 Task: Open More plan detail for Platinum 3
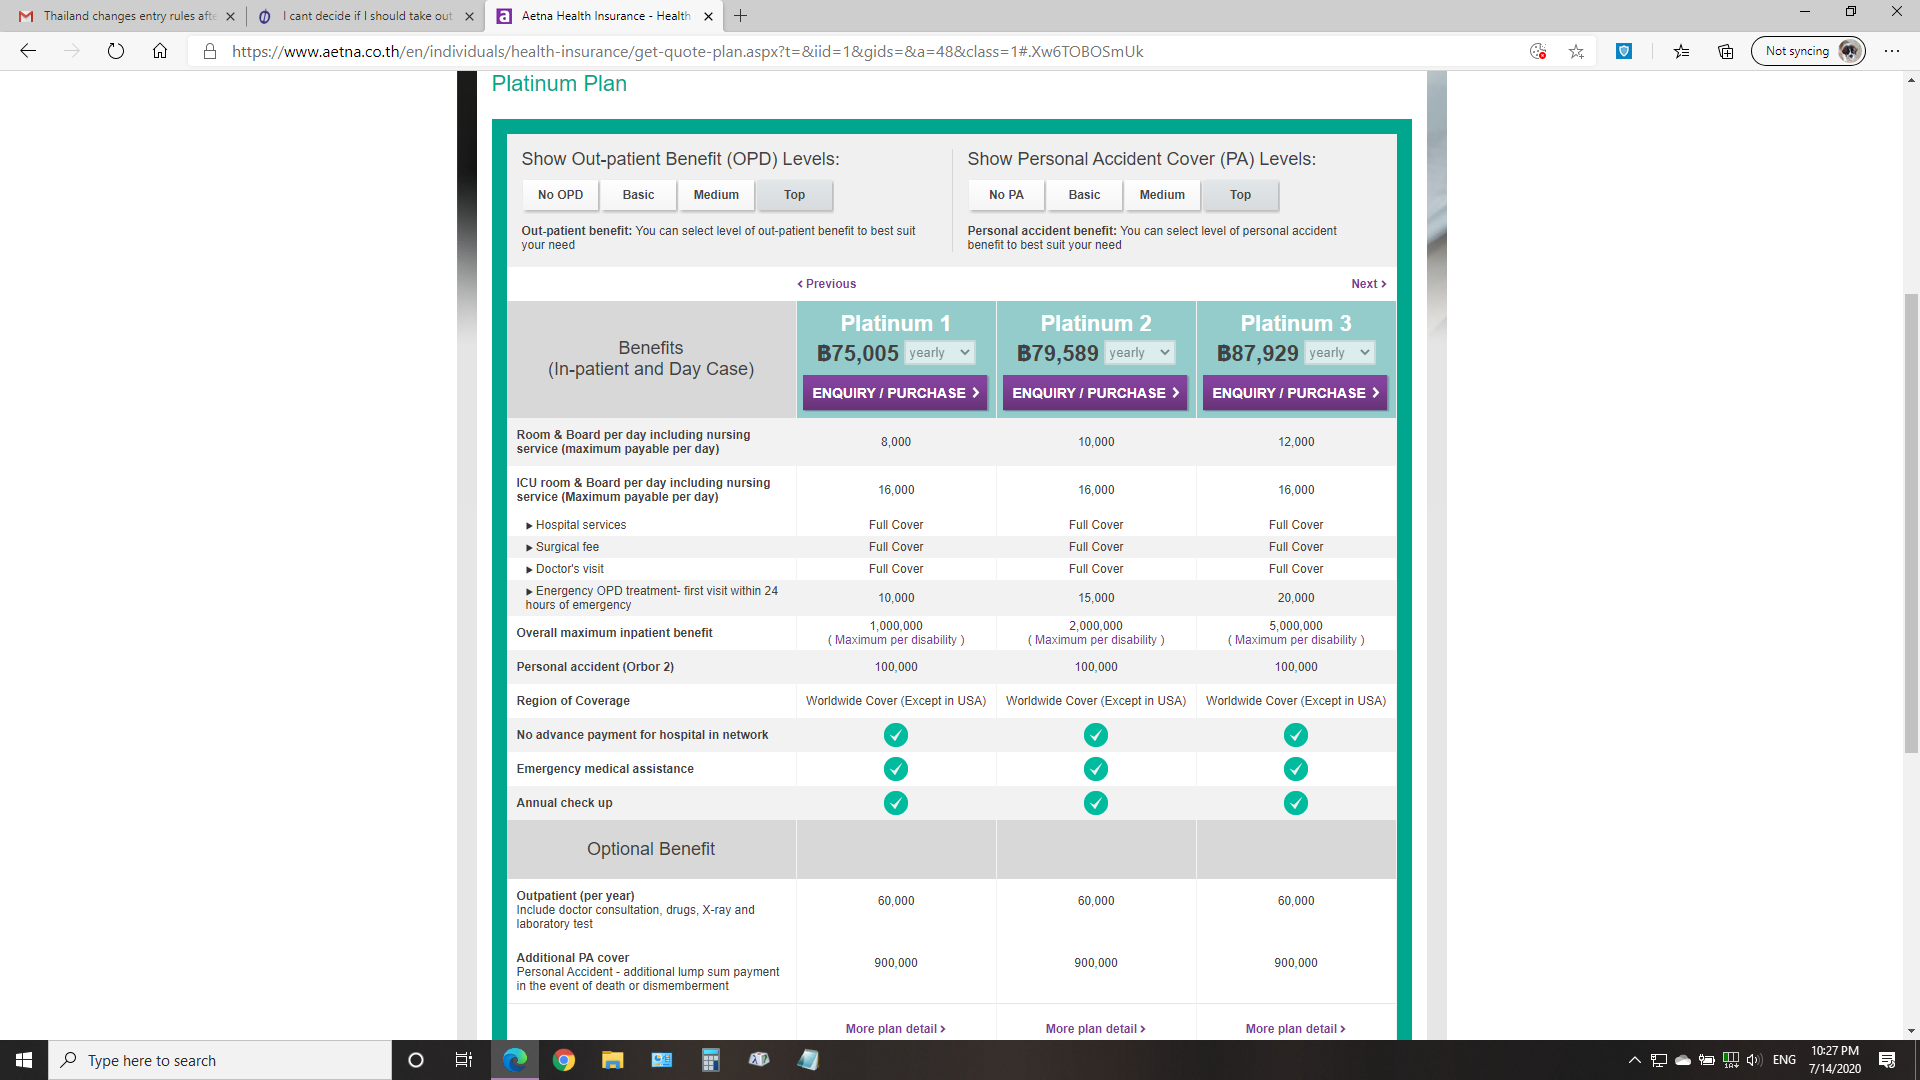coord(1295,1029)
